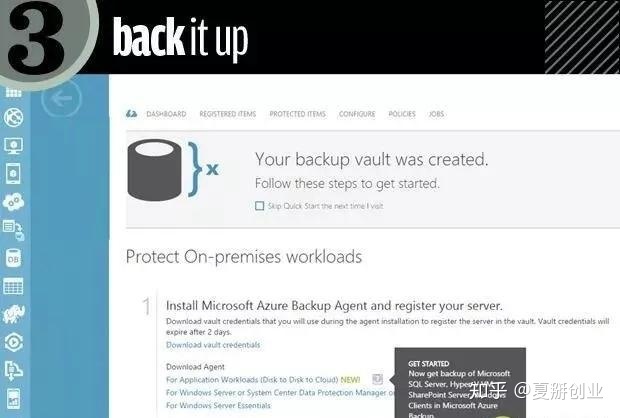Download agent for Application Workloads
This screenshot has width=620, height=418.
pyautogui.click(x=252, y=379)
